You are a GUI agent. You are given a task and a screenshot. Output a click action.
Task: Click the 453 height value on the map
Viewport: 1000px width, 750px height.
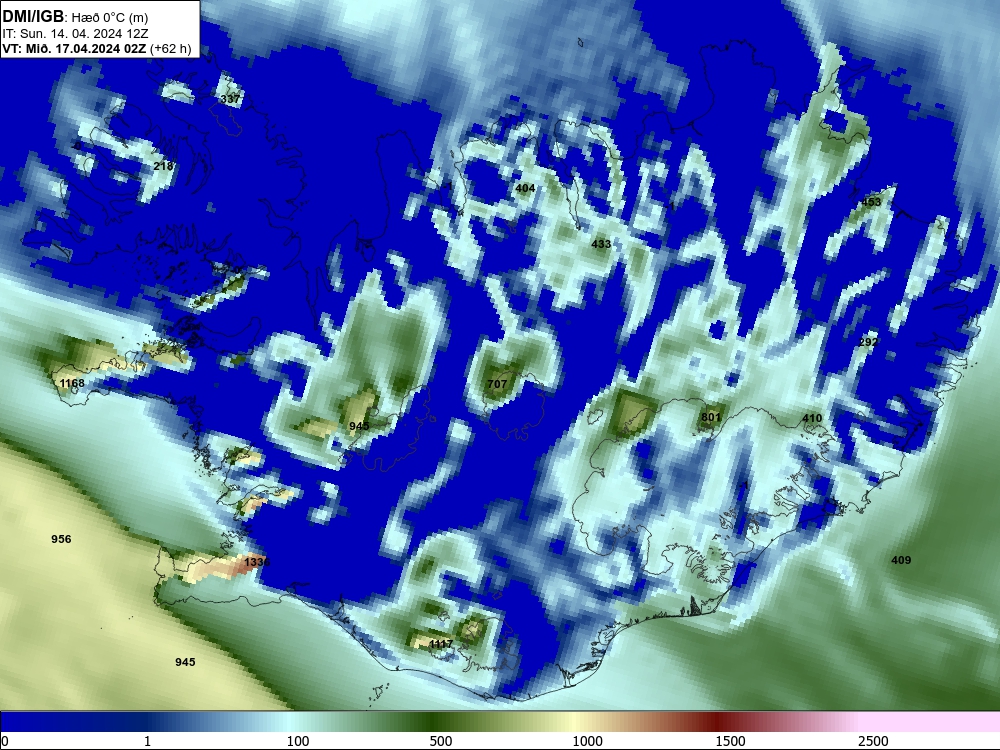tap(871, 202)
